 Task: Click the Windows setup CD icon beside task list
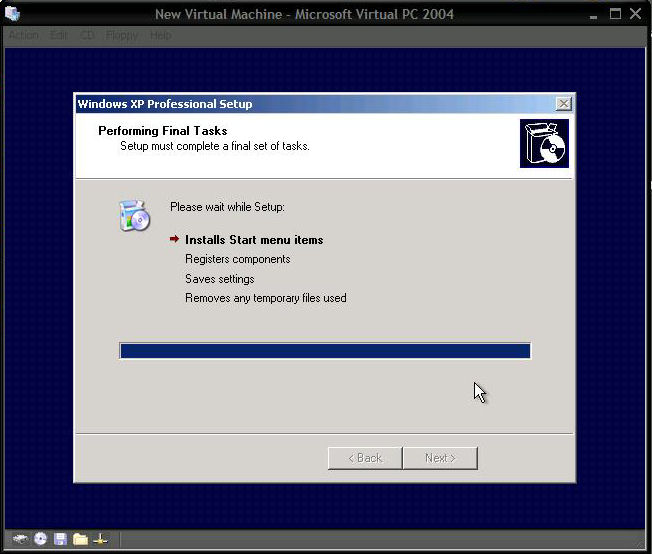coord(134,215)
